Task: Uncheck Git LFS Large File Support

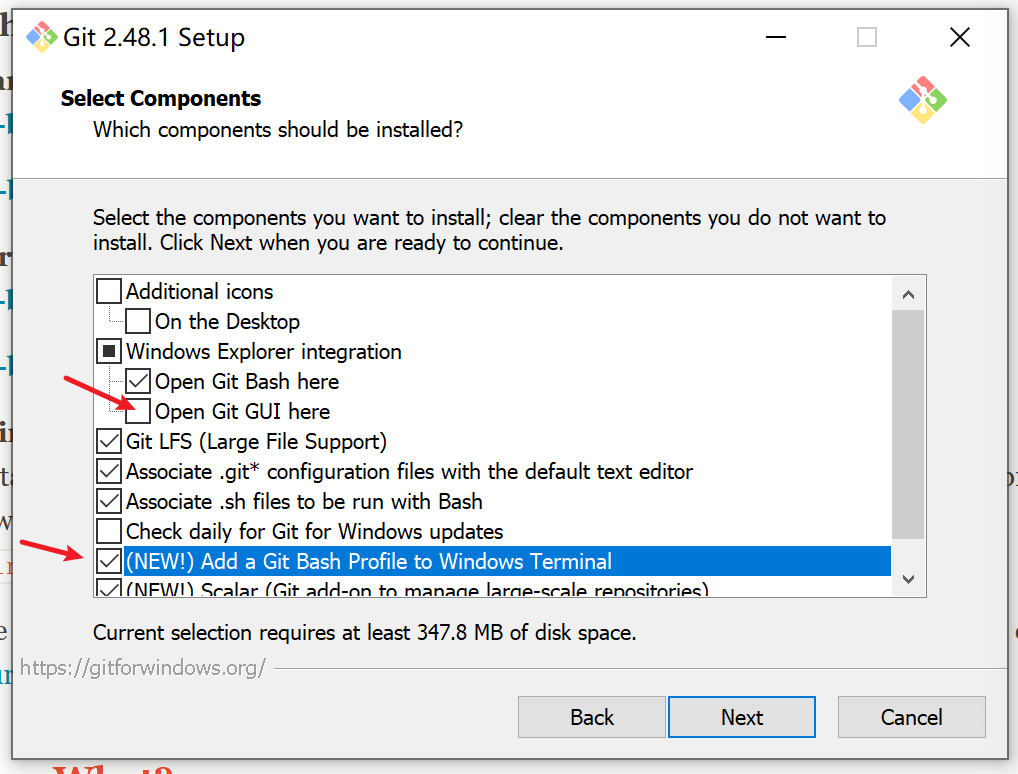Action: point(108,442)
